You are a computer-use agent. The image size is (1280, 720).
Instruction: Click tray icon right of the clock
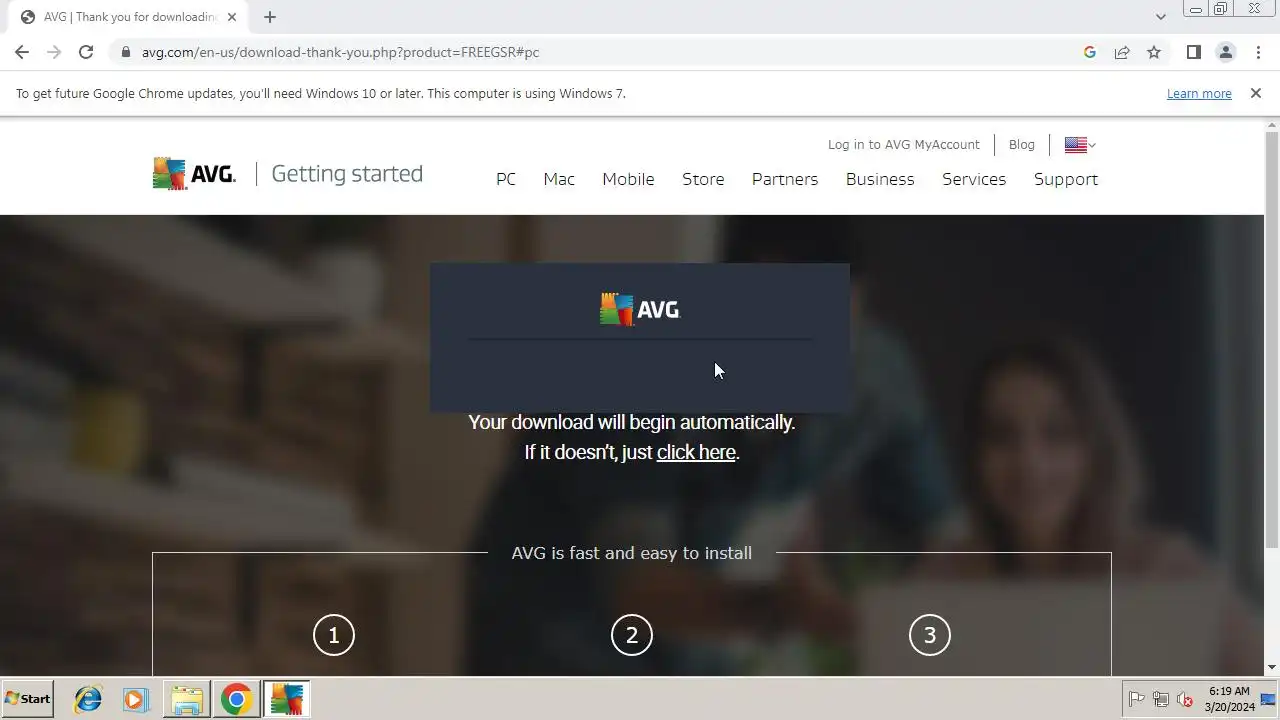(1268, 699)
